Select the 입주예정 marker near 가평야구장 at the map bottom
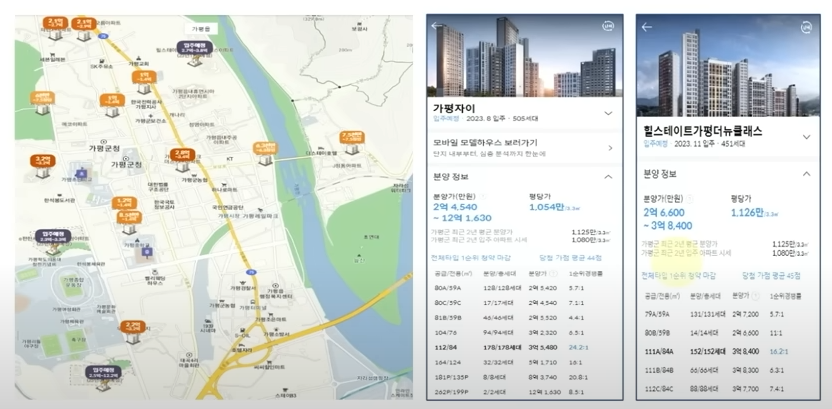832x409 pixels. click(x=103, y=377)
